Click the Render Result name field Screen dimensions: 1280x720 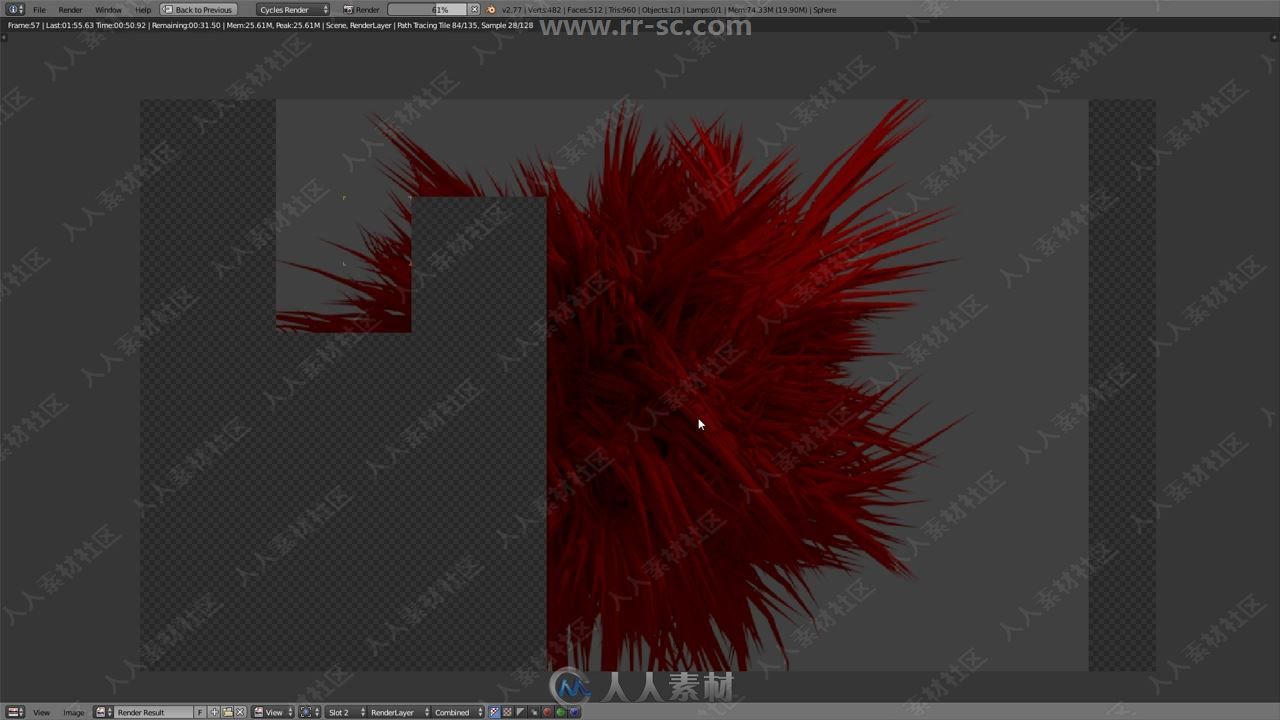(x=153, y=712)
